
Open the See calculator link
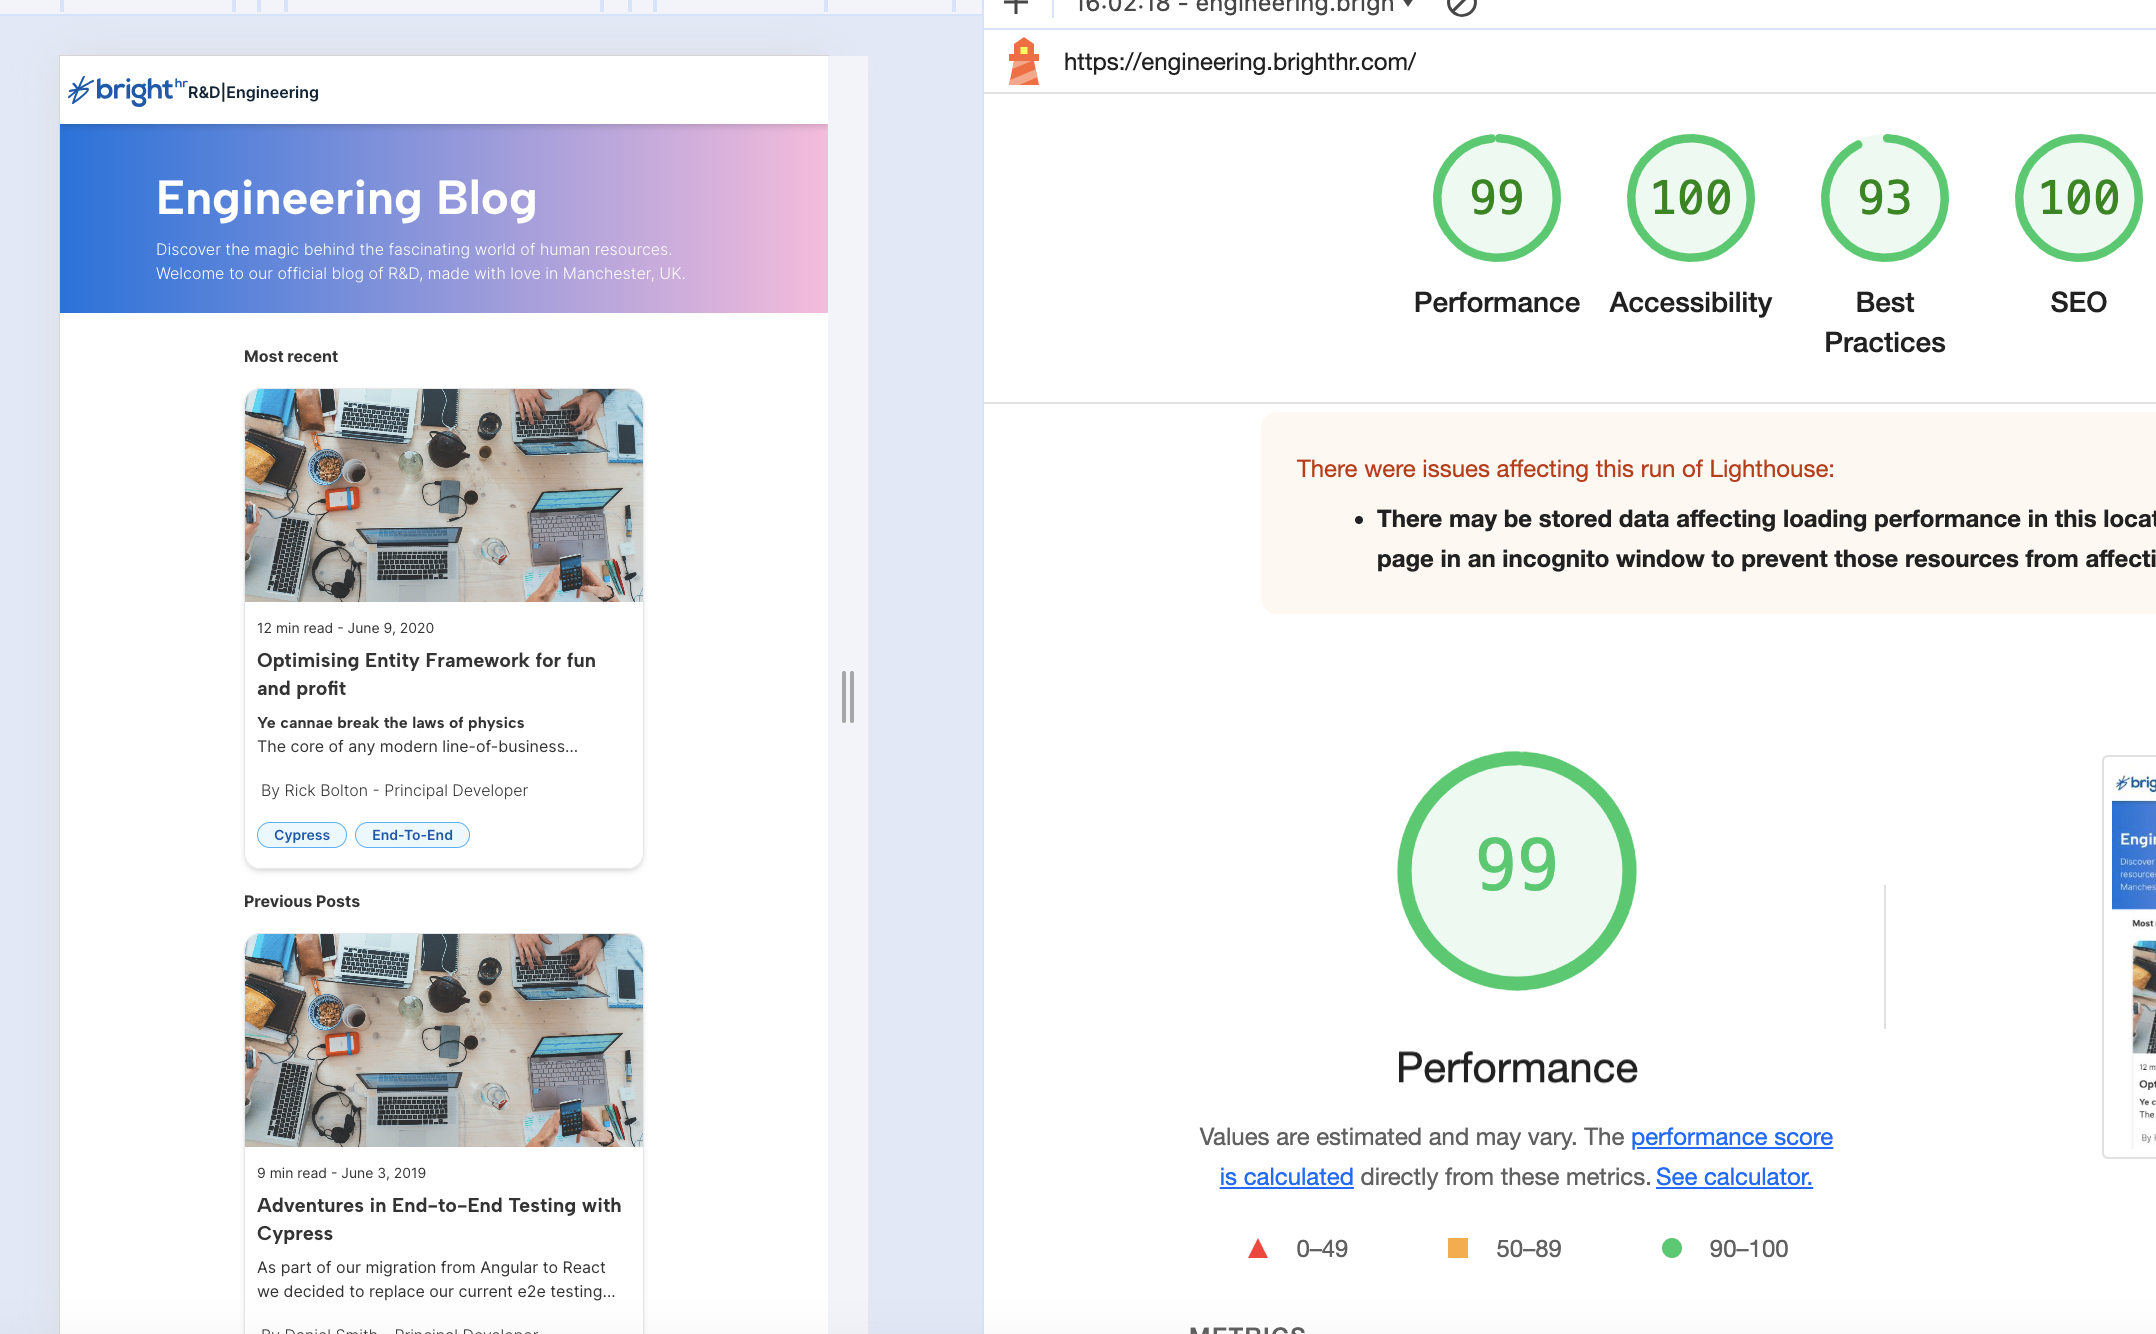[x=1733, y=1177]
